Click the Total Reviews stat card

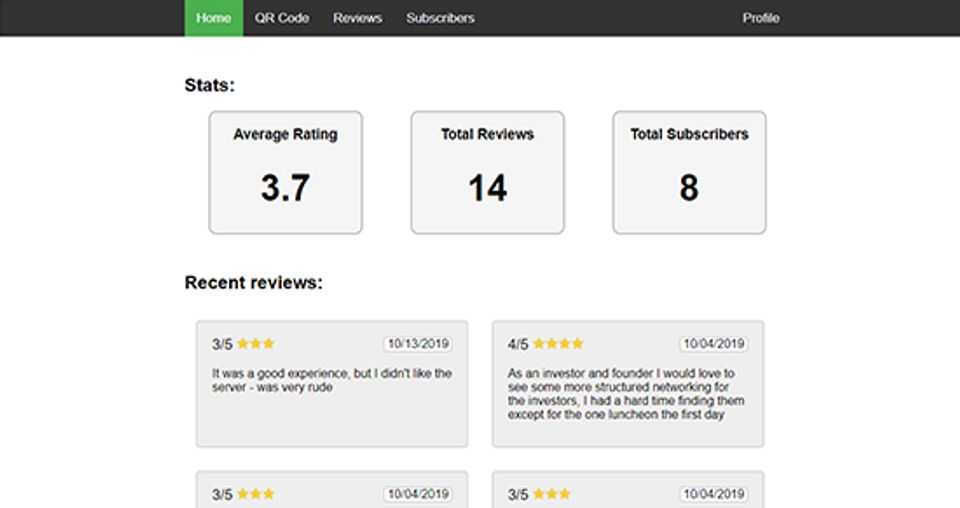pyautogui.click(x=487, y=173)
